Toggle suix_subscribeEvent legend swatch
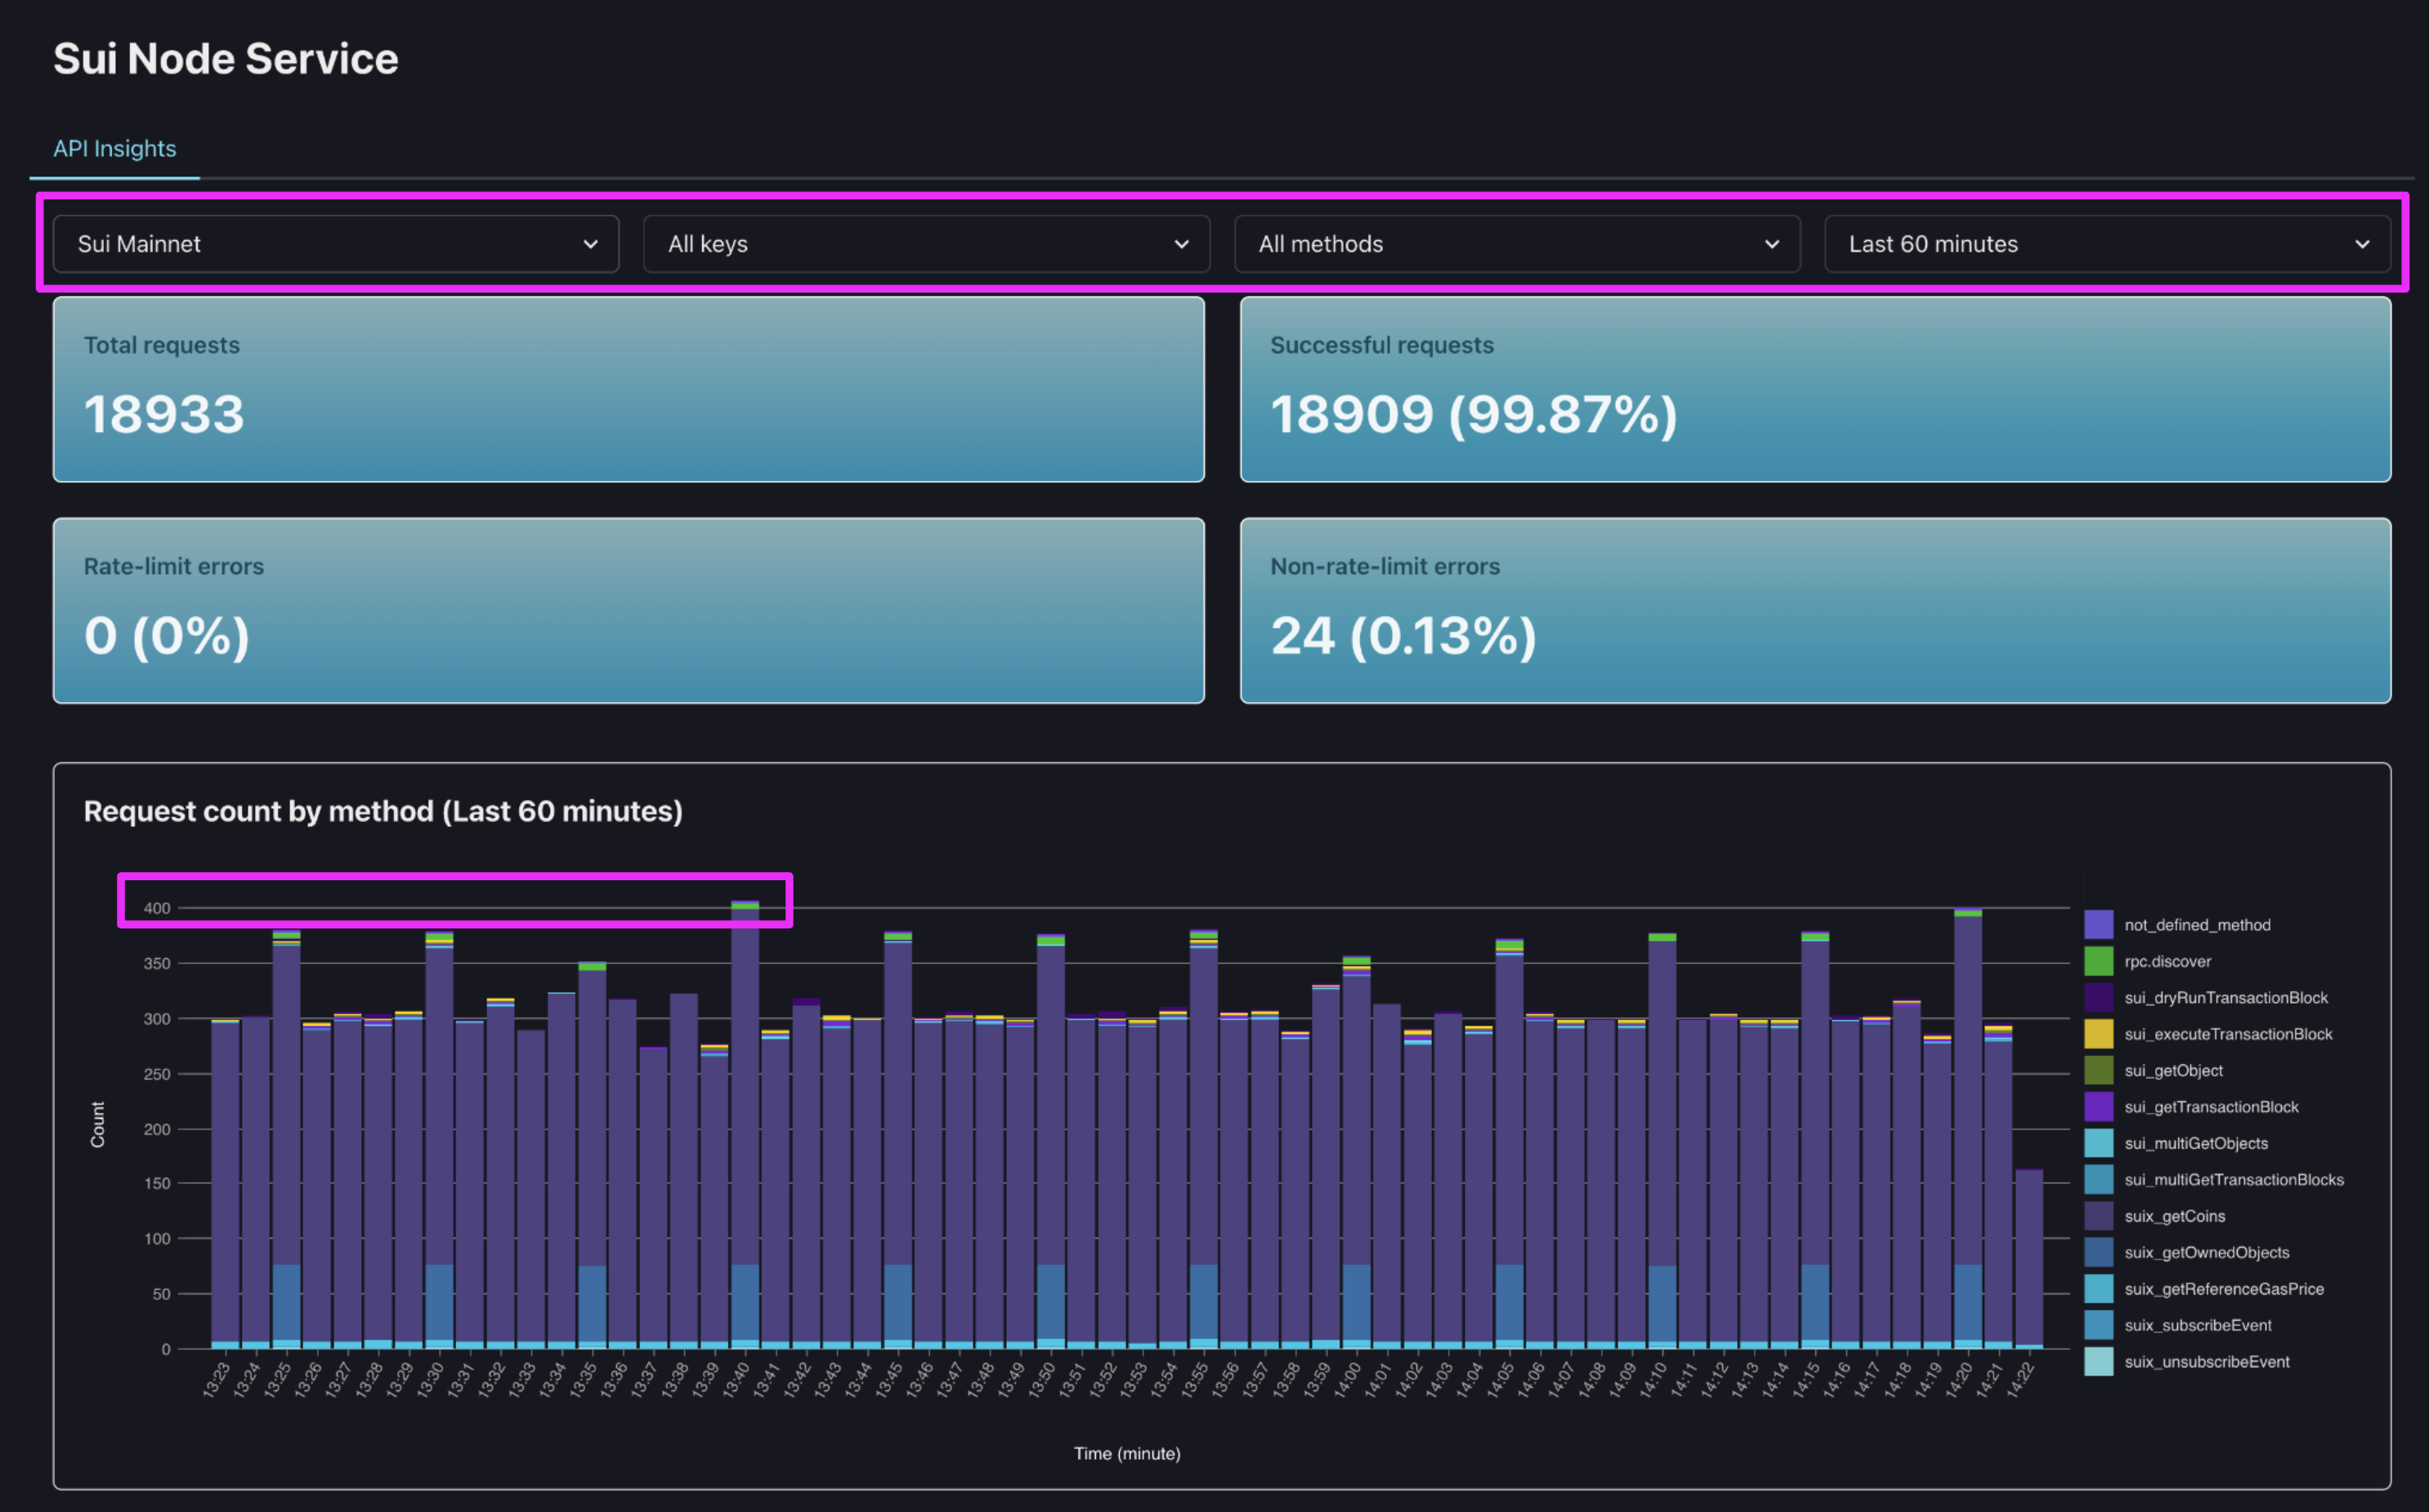Viewport: 2429px width, 1512px height. click(x=2098, y=1325)
